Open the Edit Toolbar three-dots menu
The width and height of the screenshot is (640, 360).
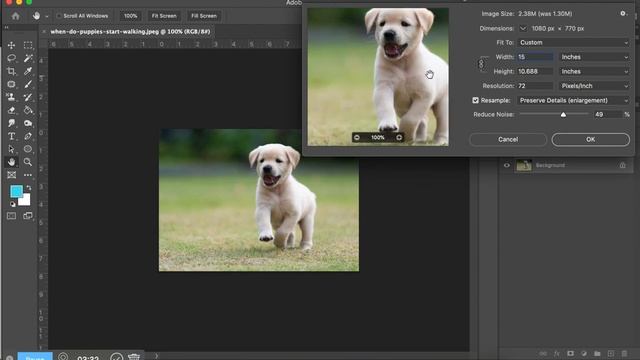28,175
